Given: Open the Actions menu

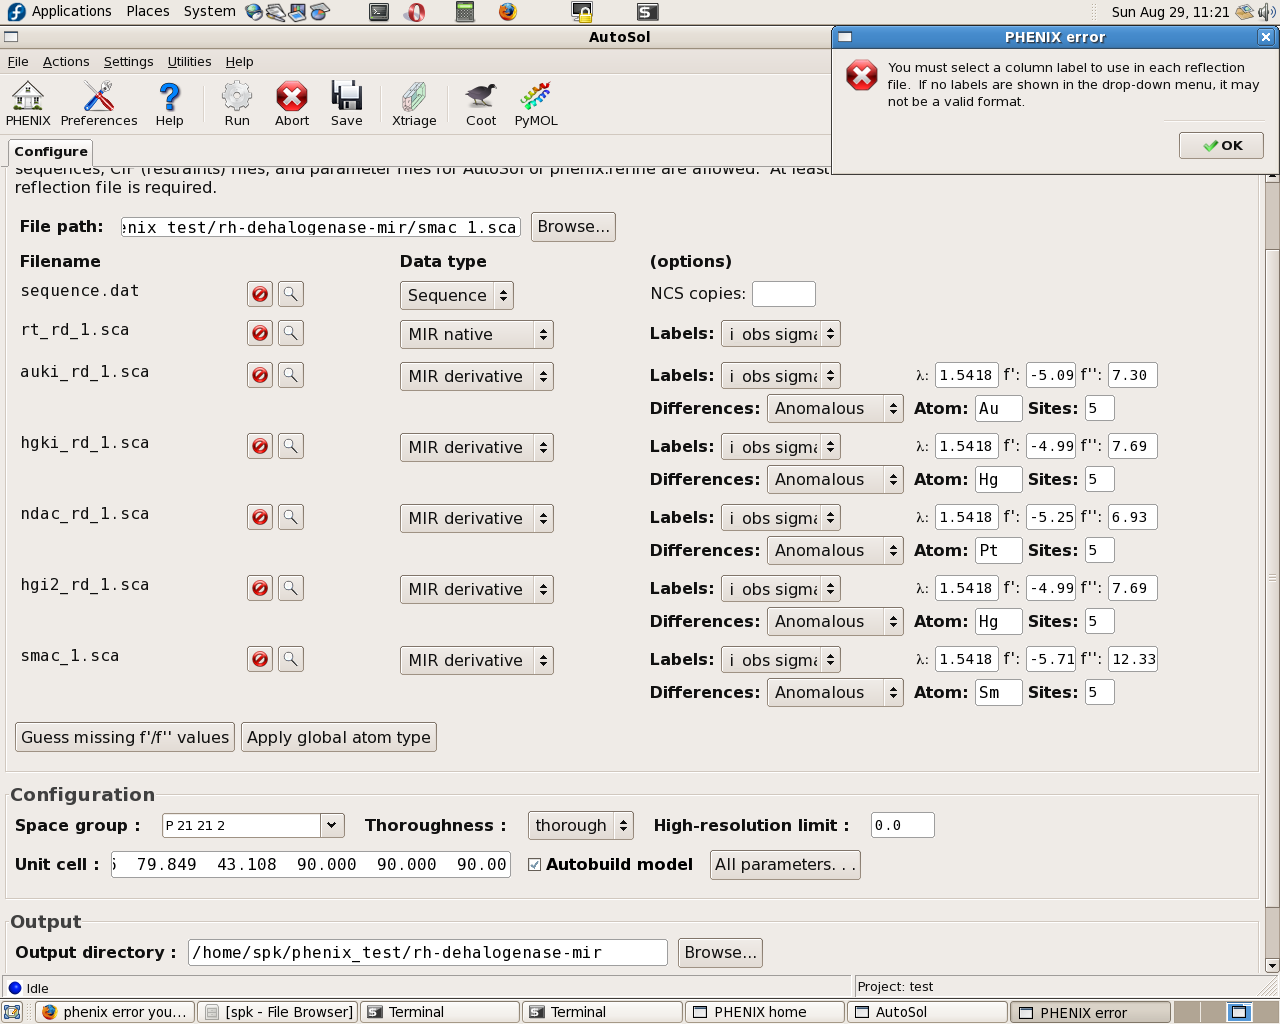Looking at the screenshot, I should (x=66, y=62).
